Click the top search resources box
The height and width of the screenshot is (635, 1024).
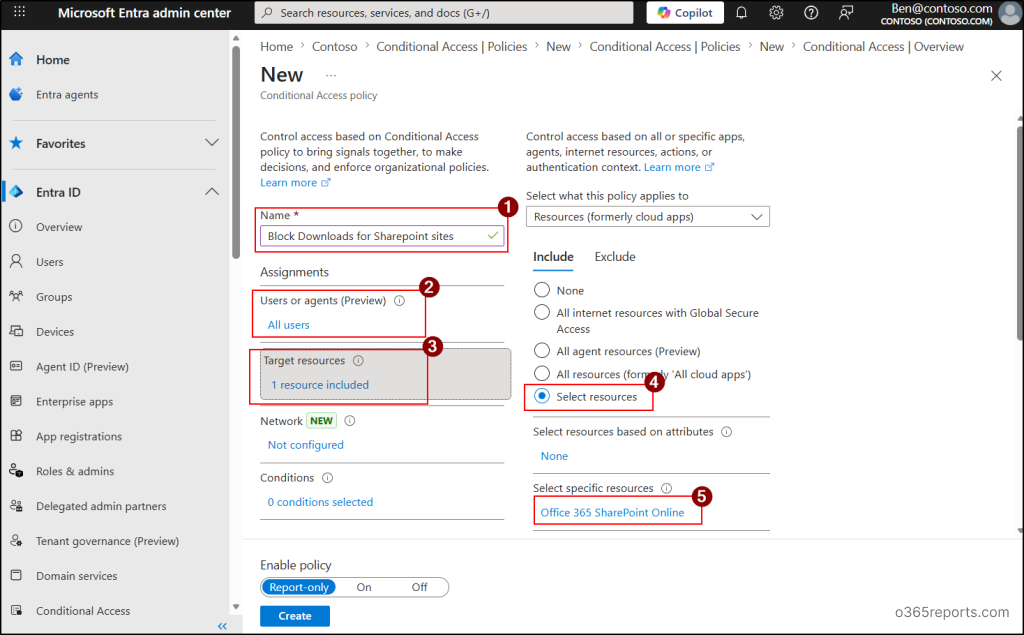443,12
